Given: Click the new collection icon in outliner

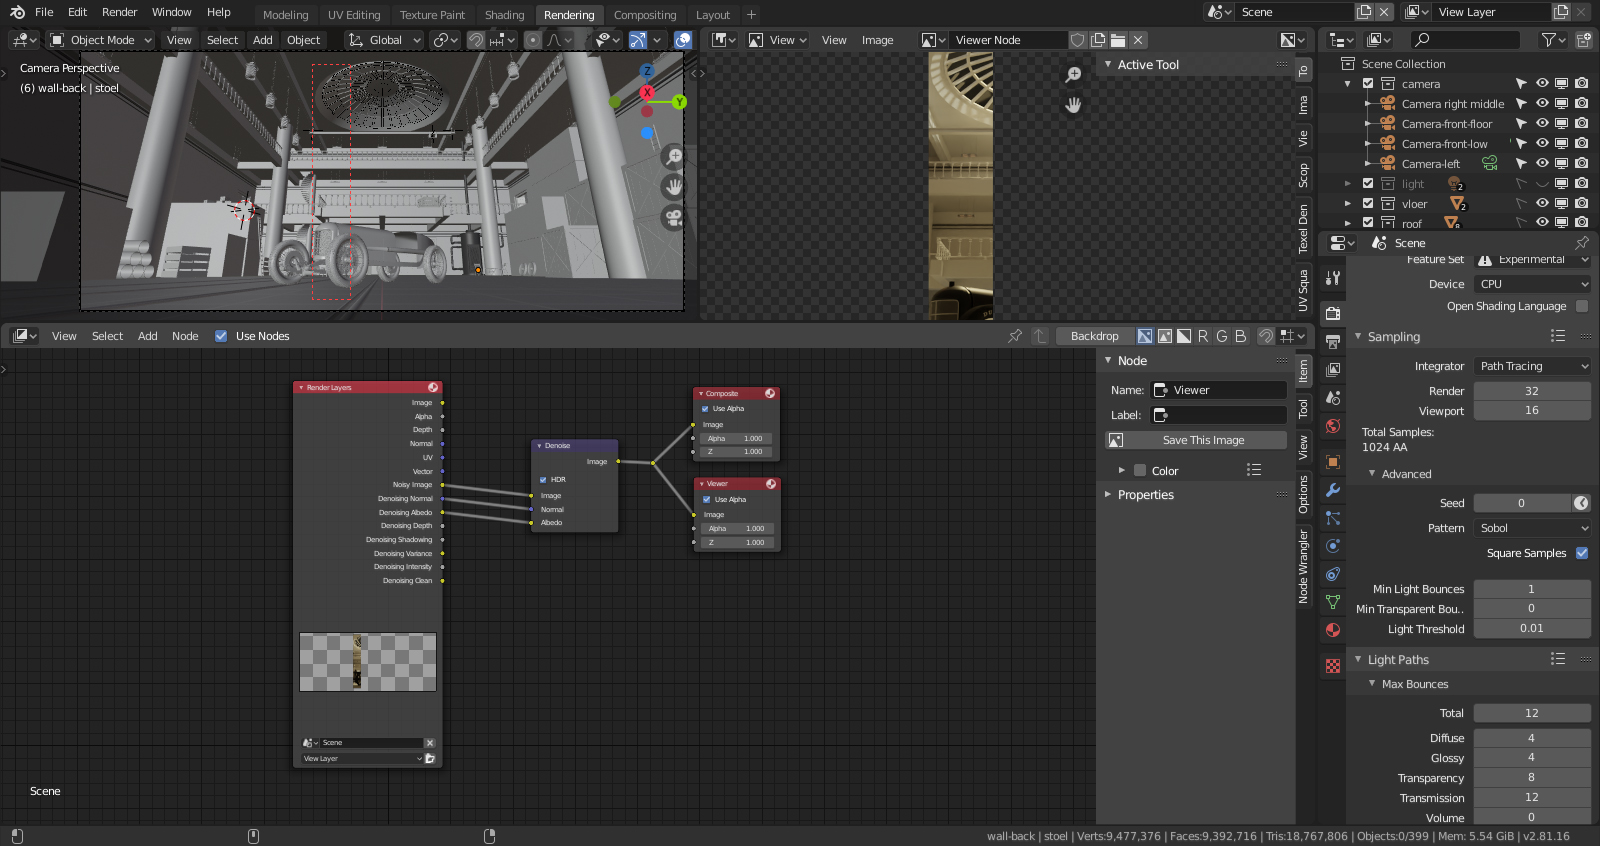Looking at the screenshot, I should (1584, 40).
